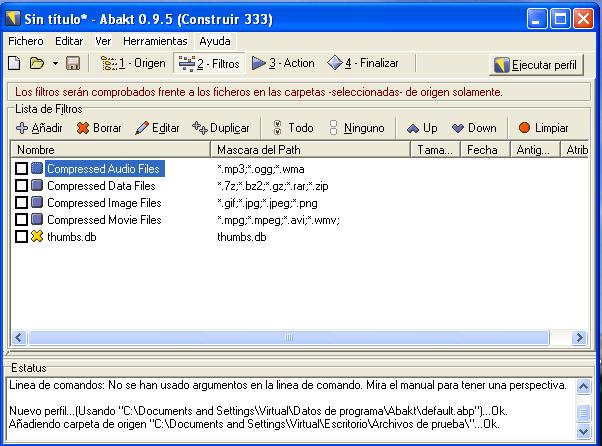Click the Fecha column header
Viewport: 602px width, 446px height.
[x=485, y=150]
